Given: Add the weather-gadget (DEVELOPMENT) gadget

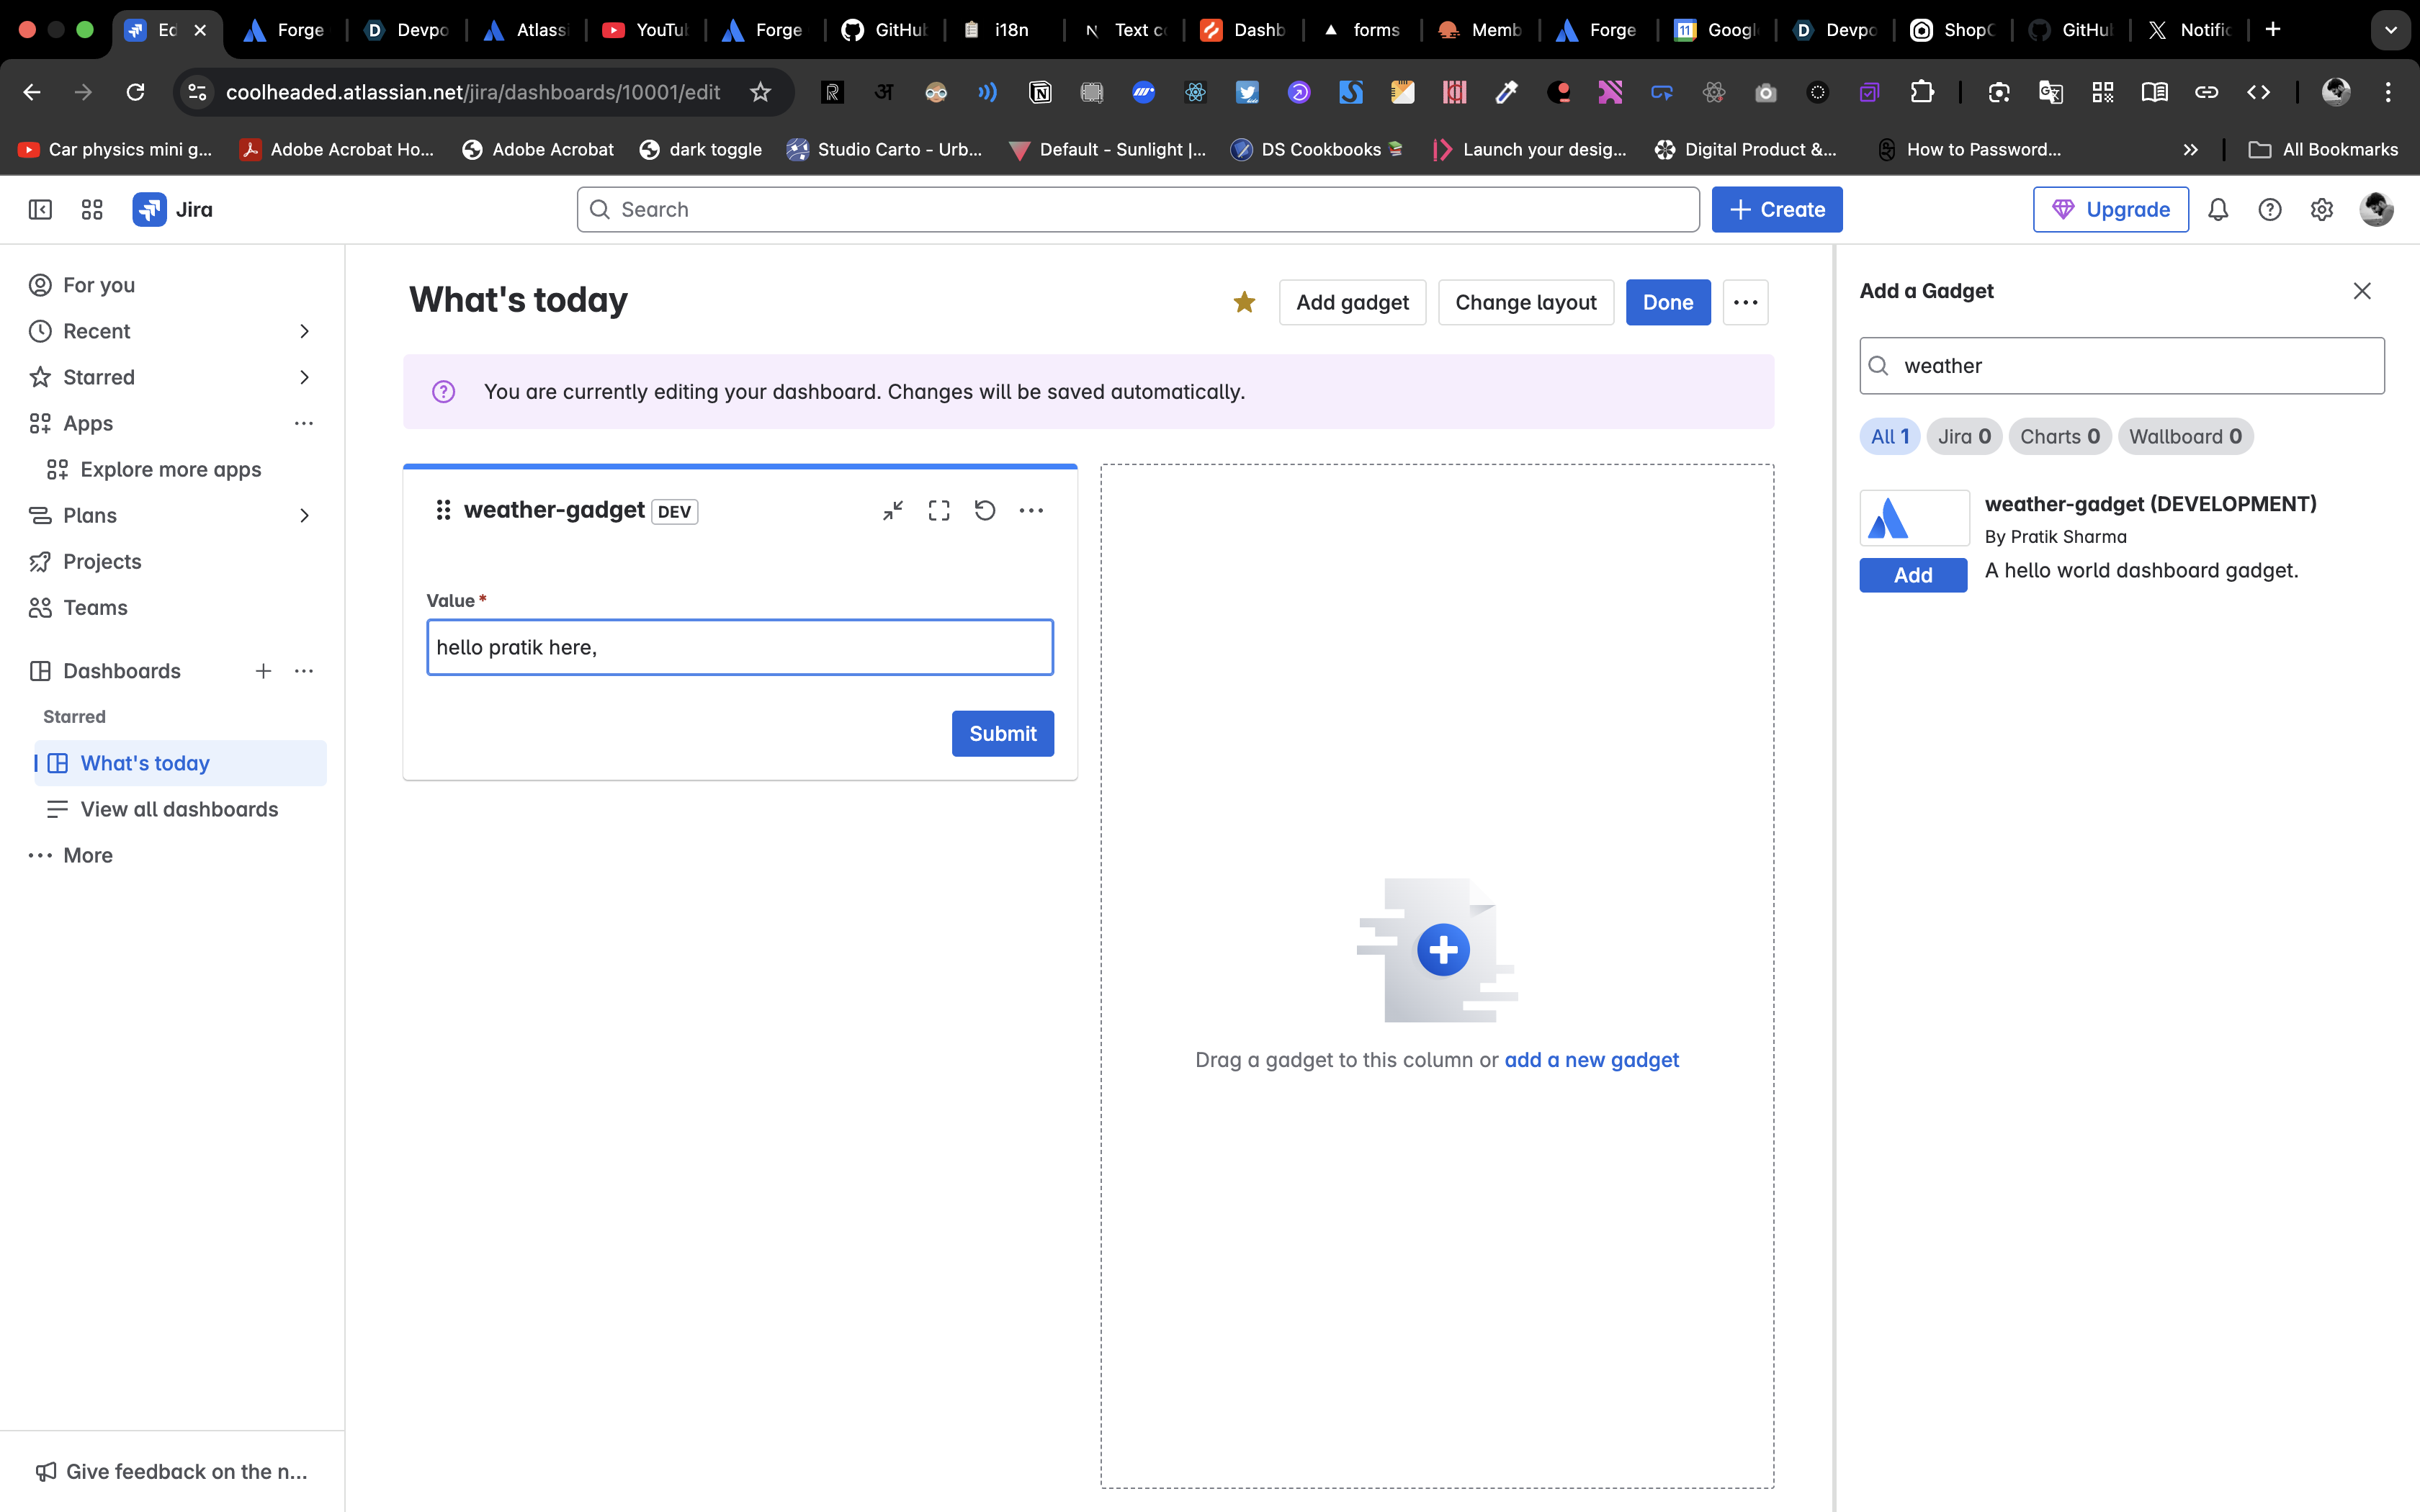Looking at the screenshot, I should click(x=1912, y=575).
